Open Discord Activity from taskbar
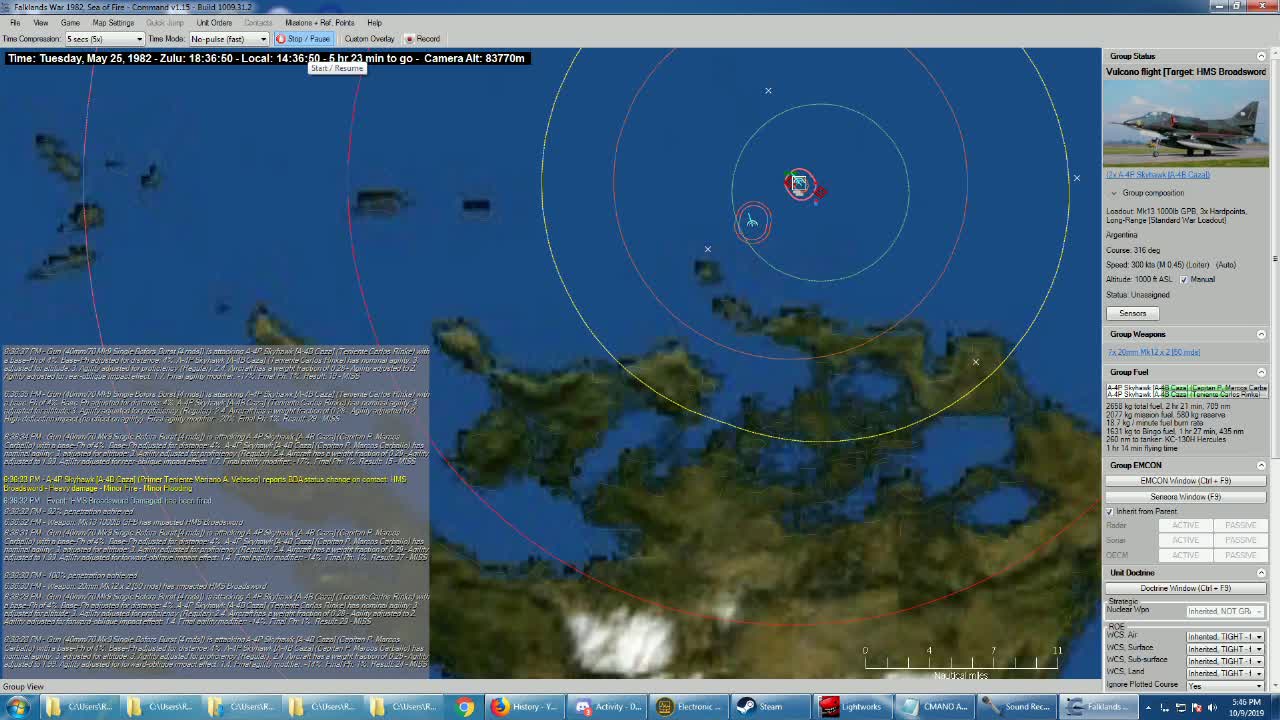The width and height of the screenshot is (1280, 720). 608,707
